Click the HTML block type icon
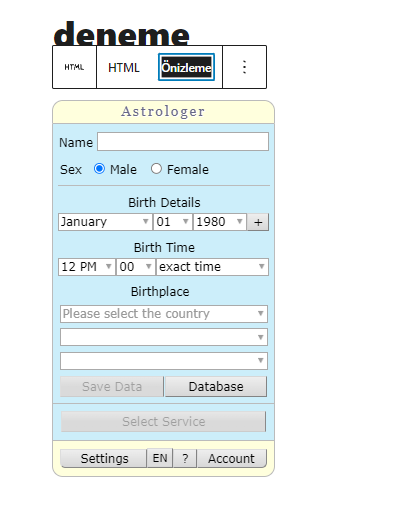 tap(74, 67)
